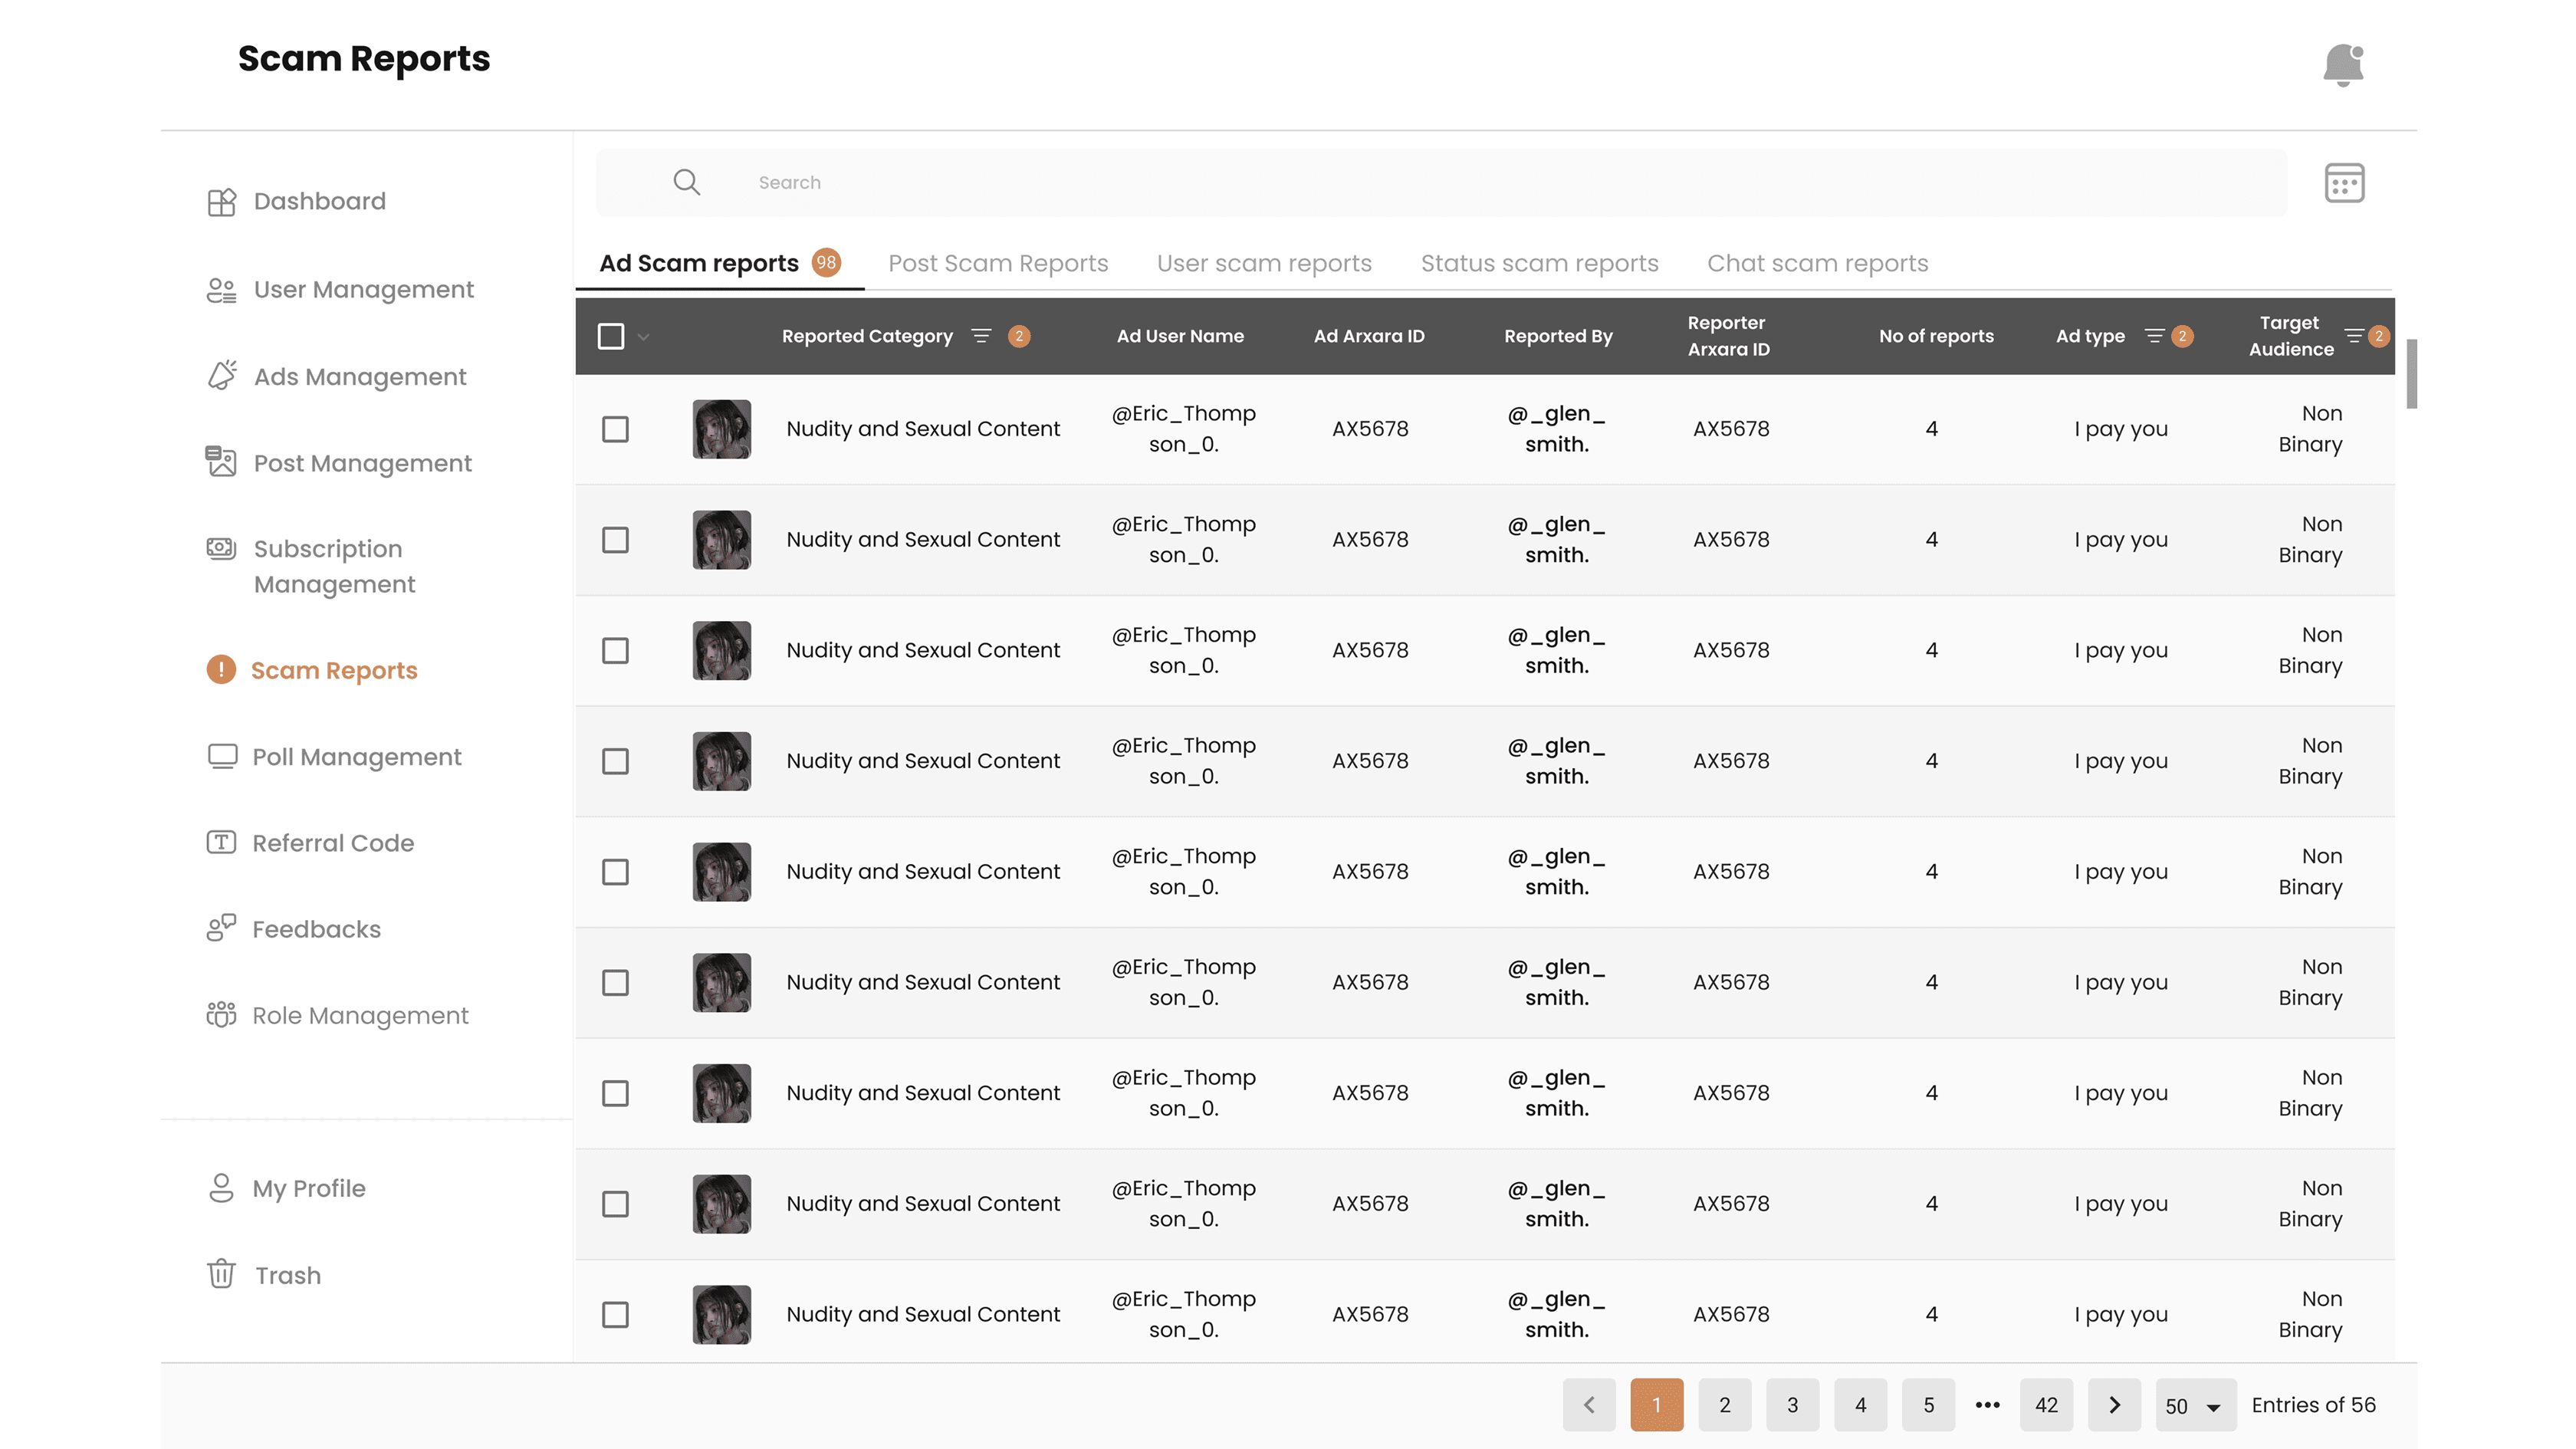Open the Reported Category filter

tap(981, 336)
